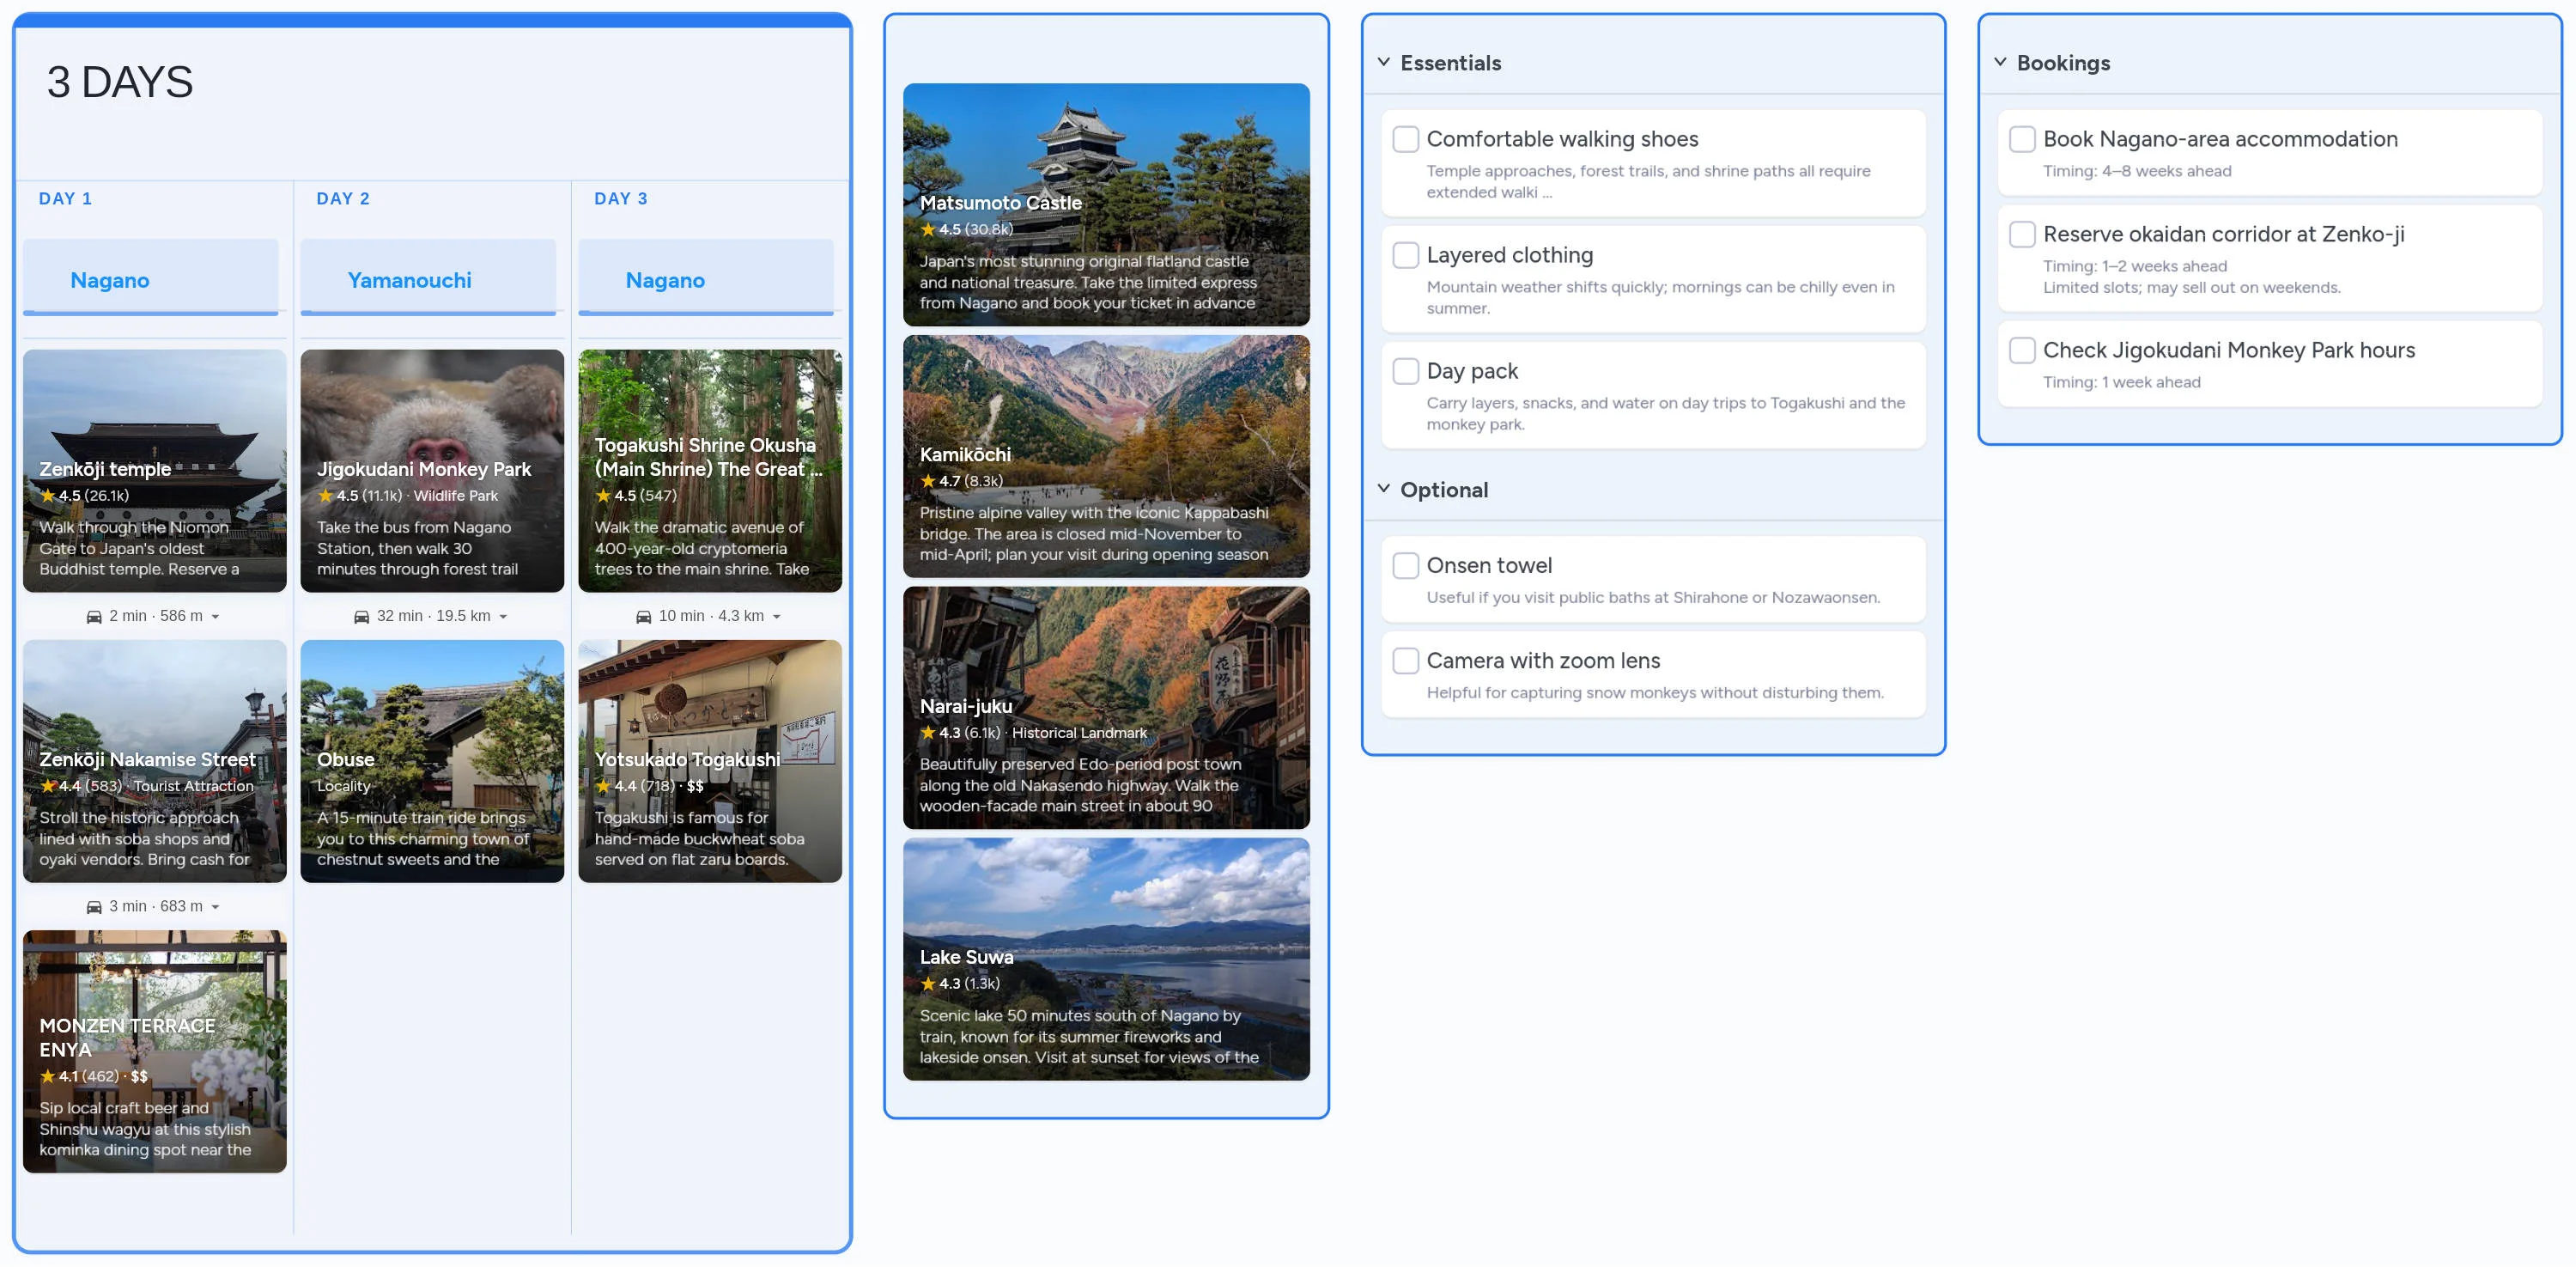Viewport: 2576px width, 1267px height.
Task: Check the Onsen towel item
Action: [1406, 565]
